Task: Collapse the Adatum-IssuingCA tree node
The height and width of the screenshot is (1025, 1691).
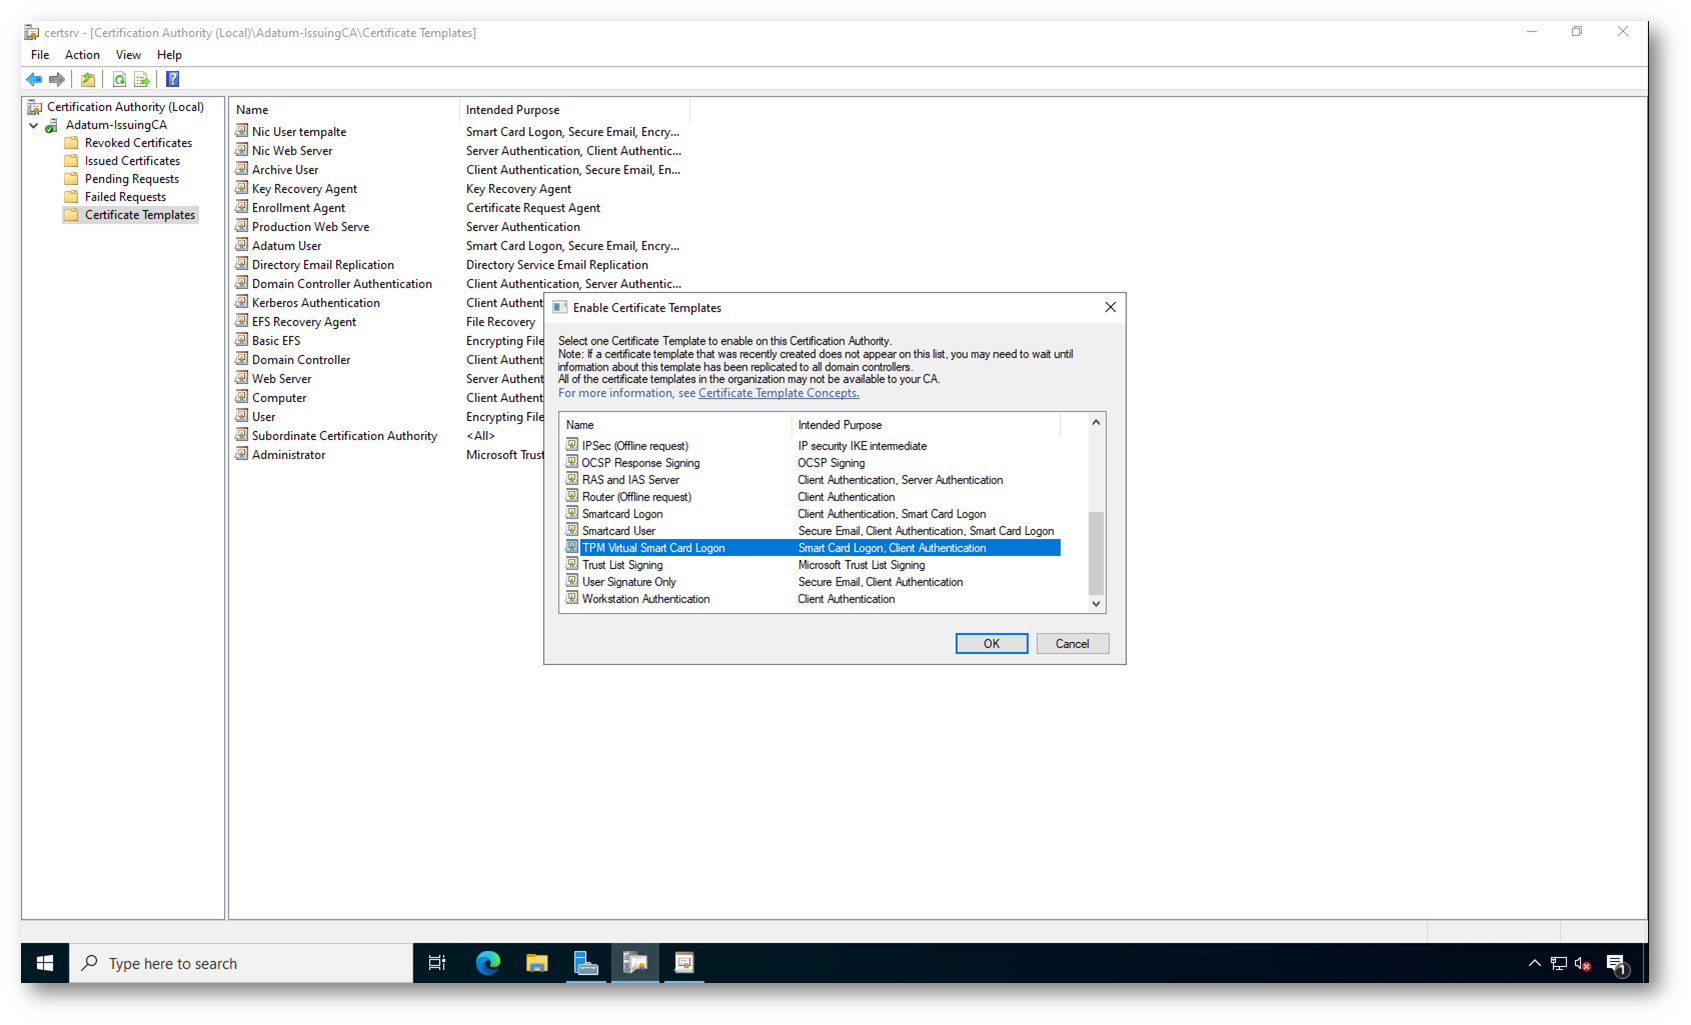Action: pyautogui.click(x=34, y=126)
